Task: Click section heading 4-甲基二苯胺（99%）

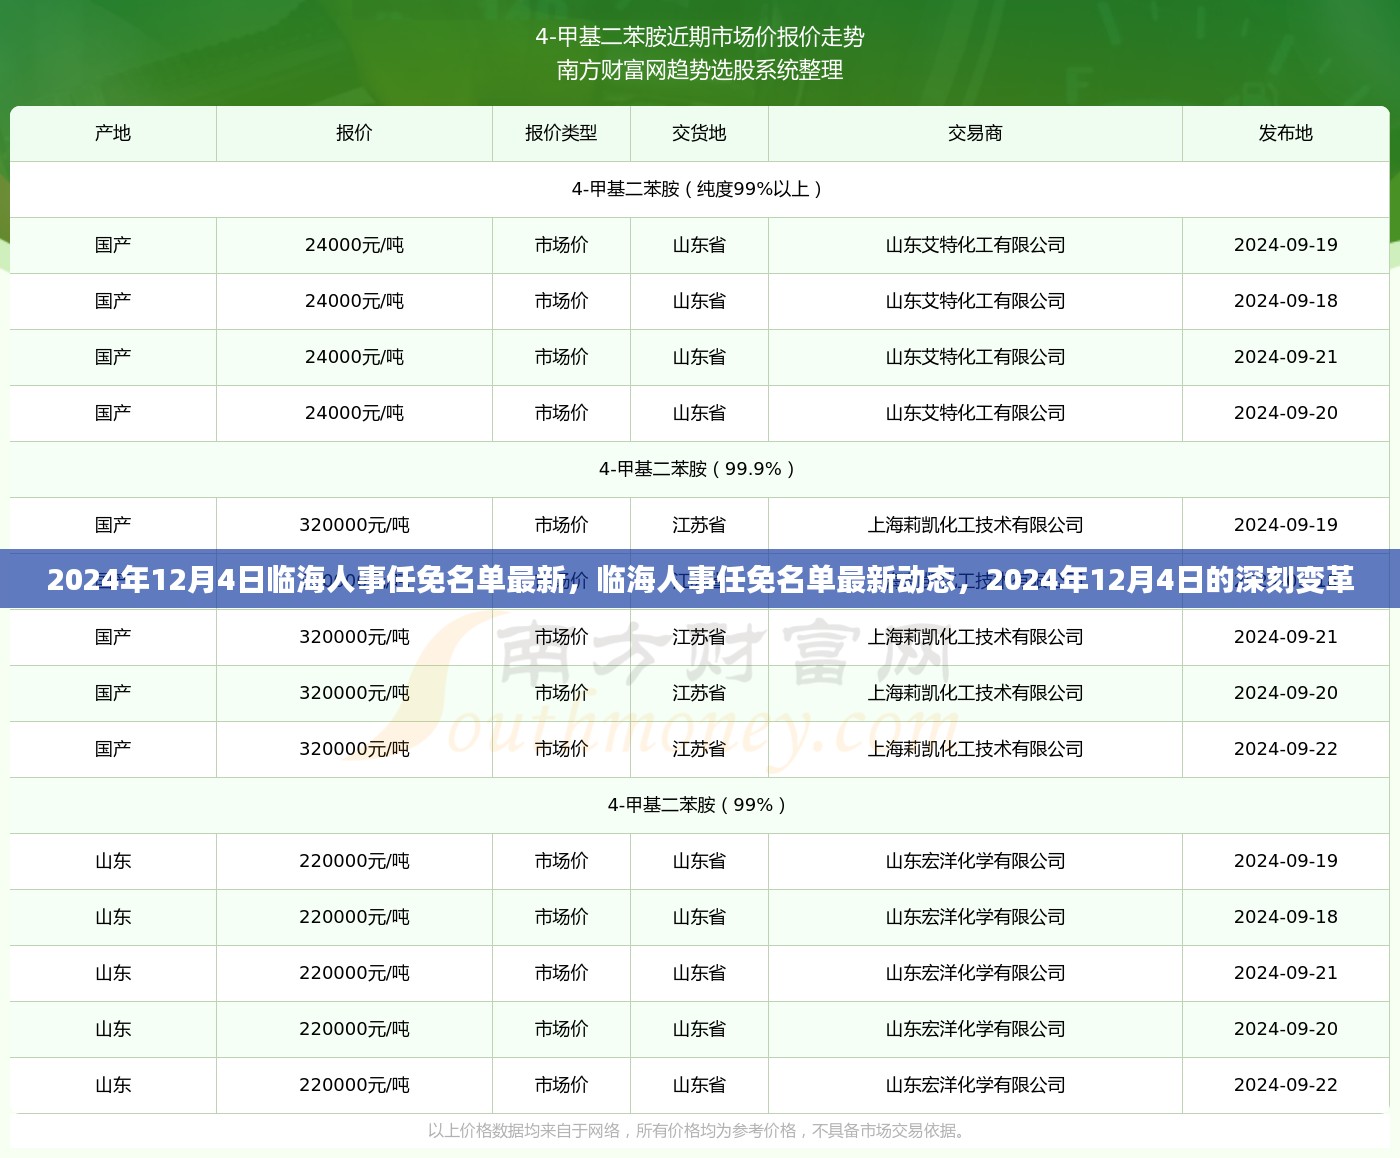Action: coord(700,805)
